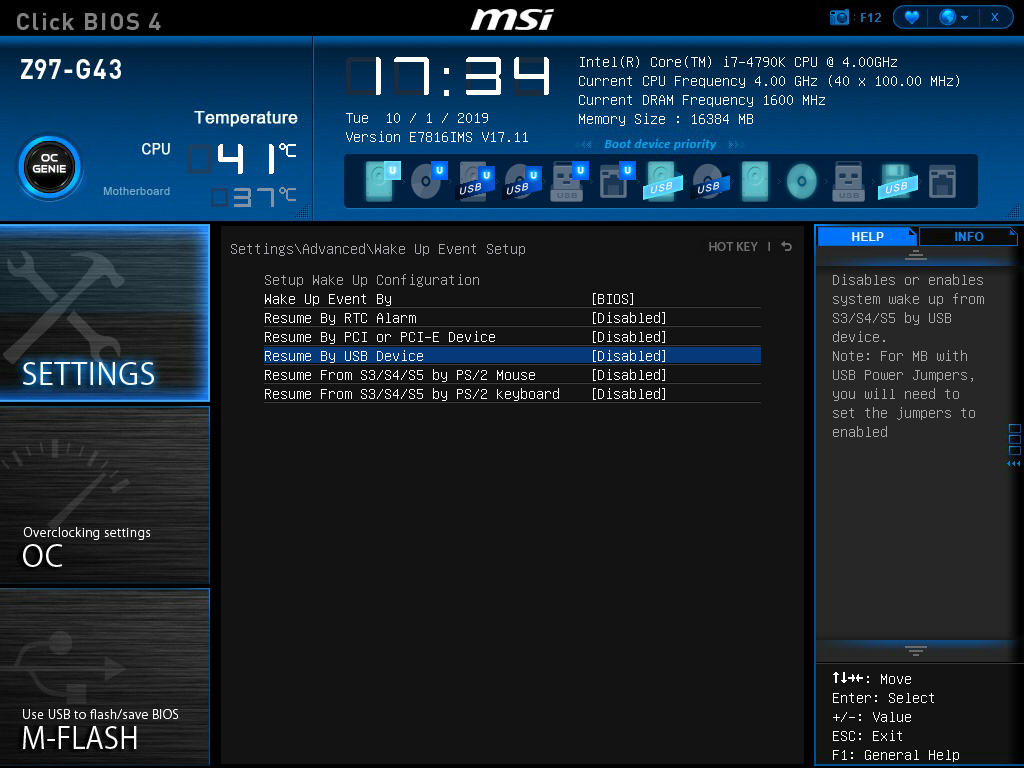Click the CPU temperature reading
Screen dimensions: 1024x768
pyautogui.click(x=242, y=158)
